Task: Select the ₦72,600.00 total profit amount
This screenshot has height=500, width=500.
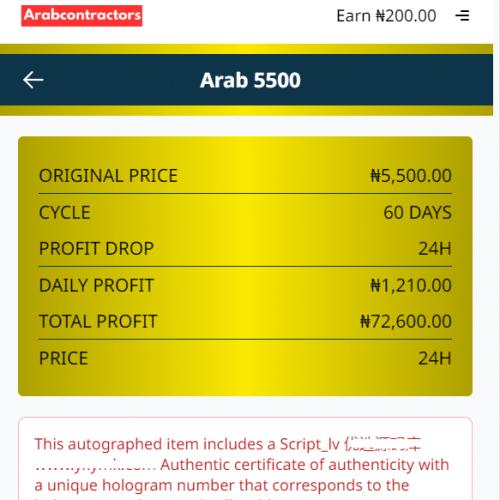Action: 406,322
